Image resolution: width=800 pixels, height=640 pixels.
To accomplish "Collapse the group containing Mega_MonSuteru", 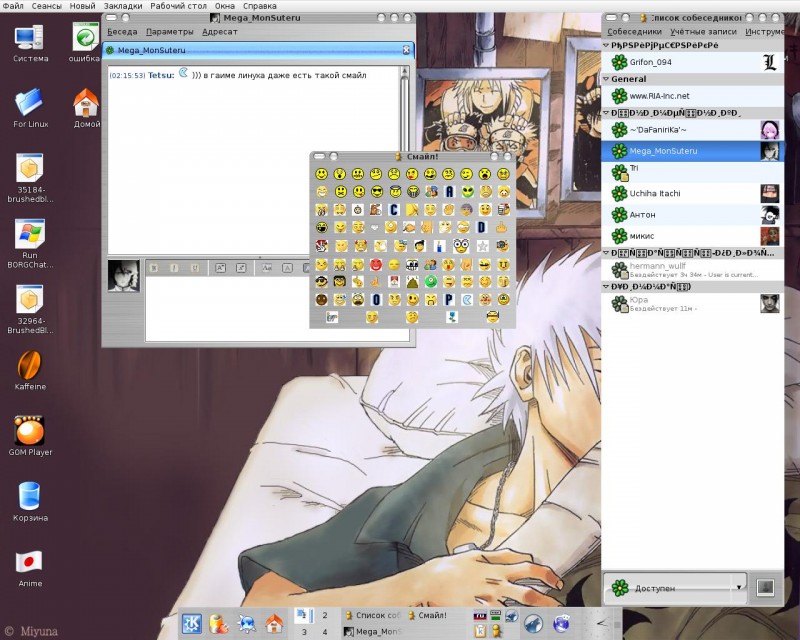I will 606,113.
